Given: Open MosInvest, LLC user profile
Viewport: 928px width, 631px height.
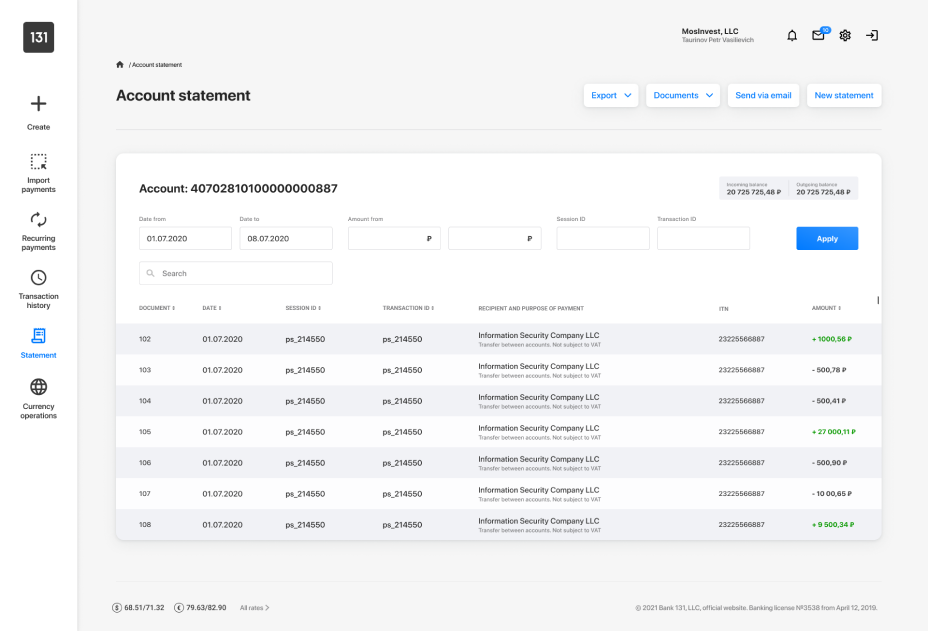Looking at the screenshot, I should click(x=717, y=36).
